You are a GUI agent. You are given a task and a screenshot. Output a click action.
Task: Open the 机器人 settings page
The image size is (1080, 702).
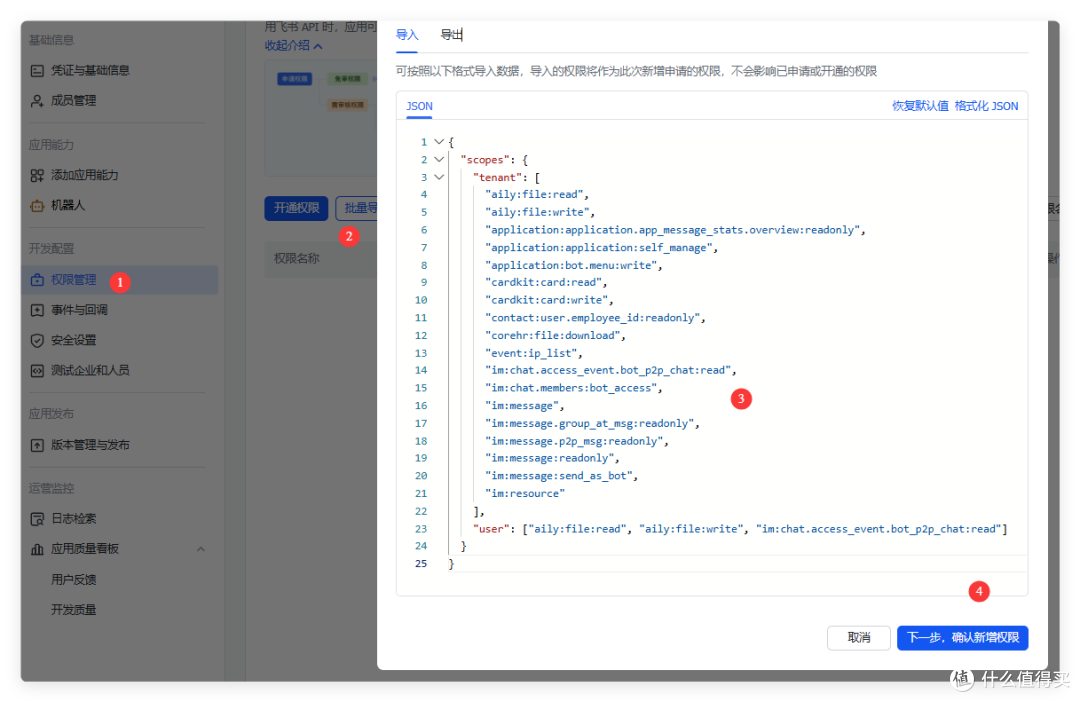coord(68,205)
